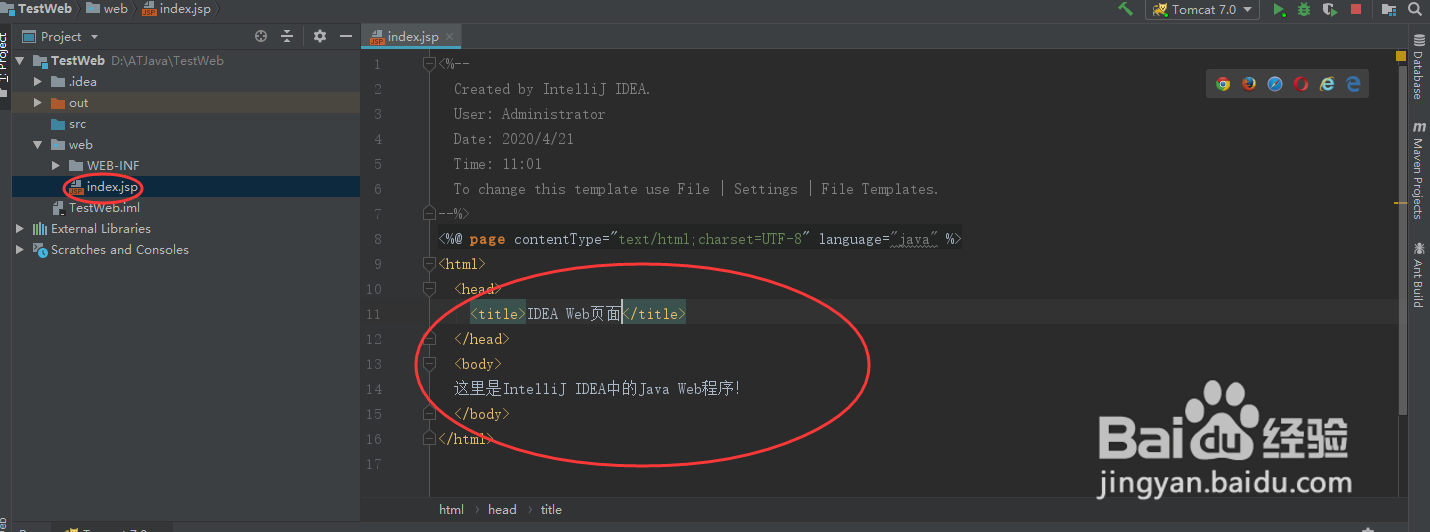Fold the body tag at line 13
The image size is (1430, 532).
click(429, 364)
